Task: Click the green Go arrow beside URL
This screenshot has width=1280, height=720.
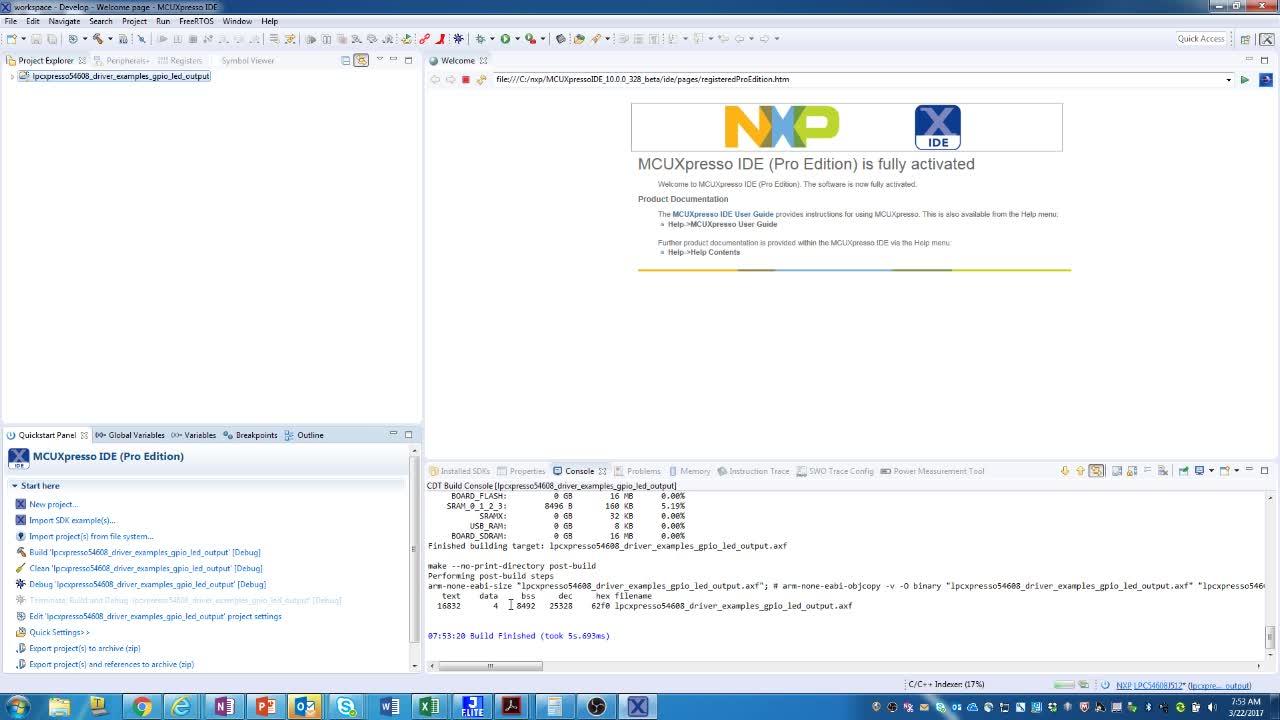Action: tap(1245, 79)
